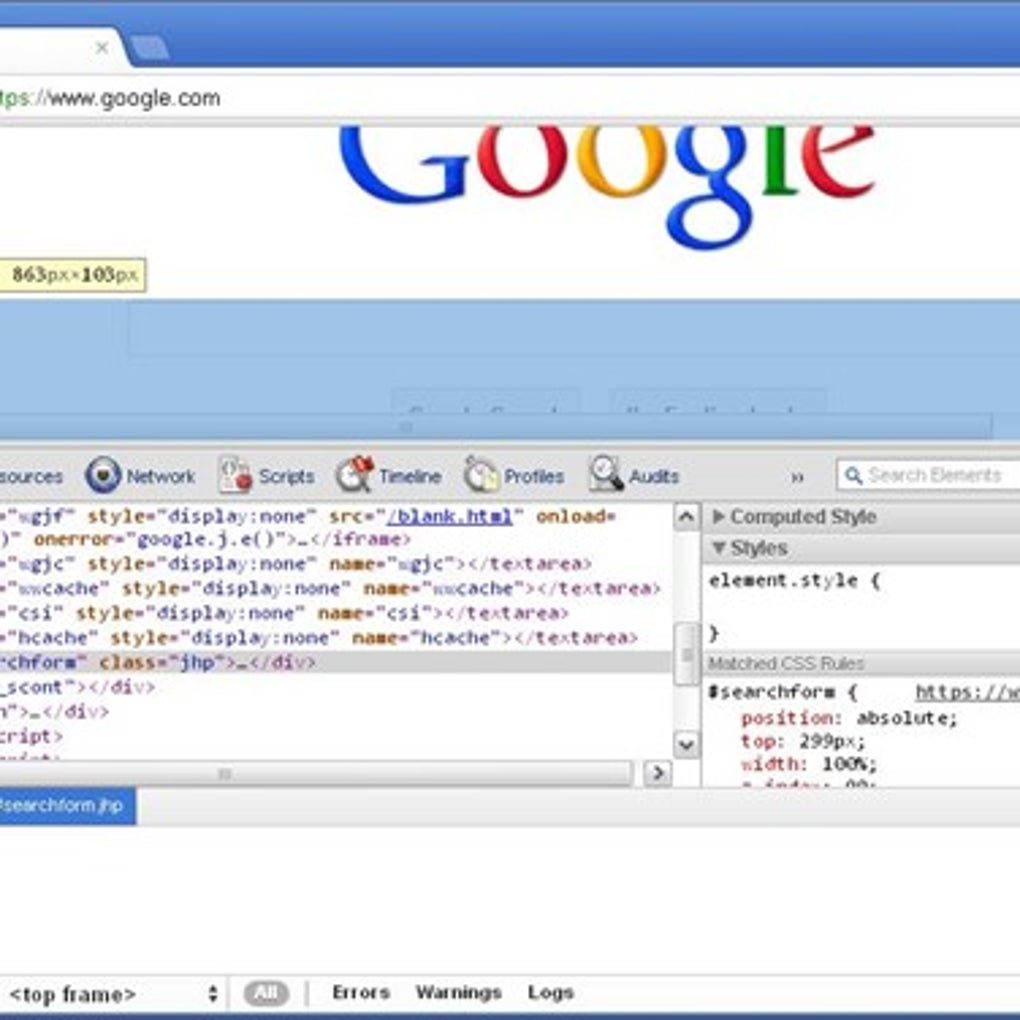Open the /blank.html link
The height and width of the screenshot is (1020, 1020).
coord(450,517)
